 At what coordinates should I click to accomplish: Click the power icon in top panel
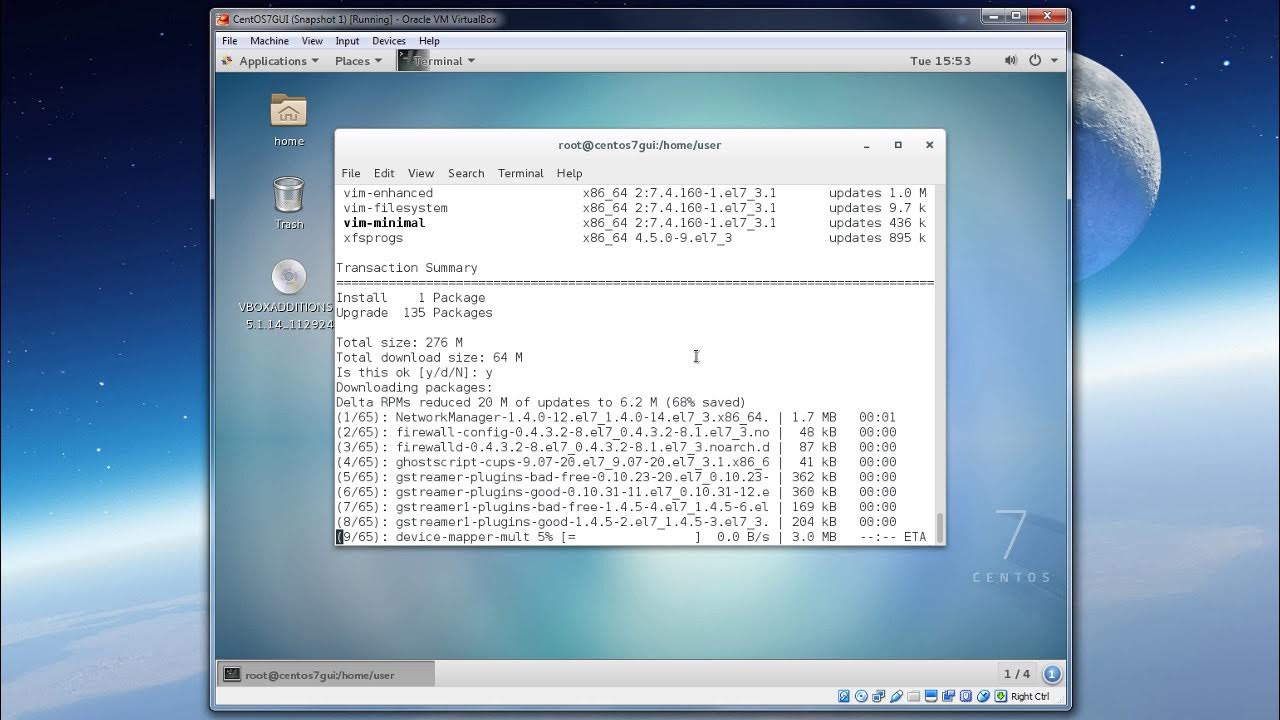click(x=1034, y=61)
